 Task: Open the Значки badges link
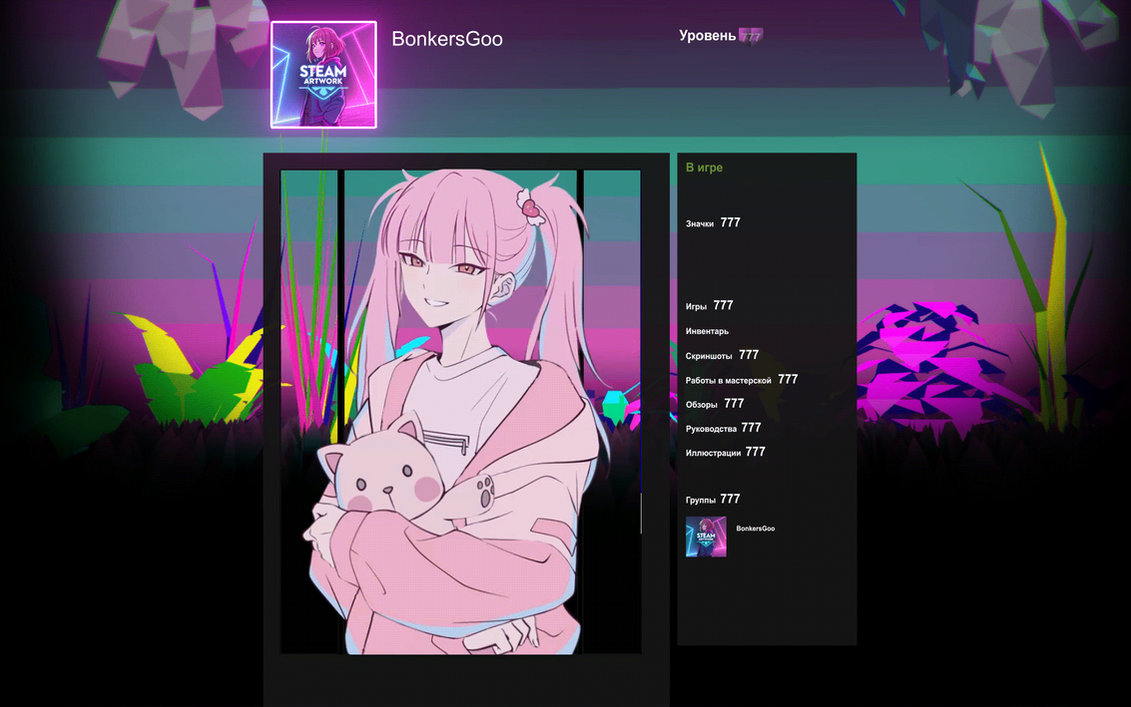point(700,224)
